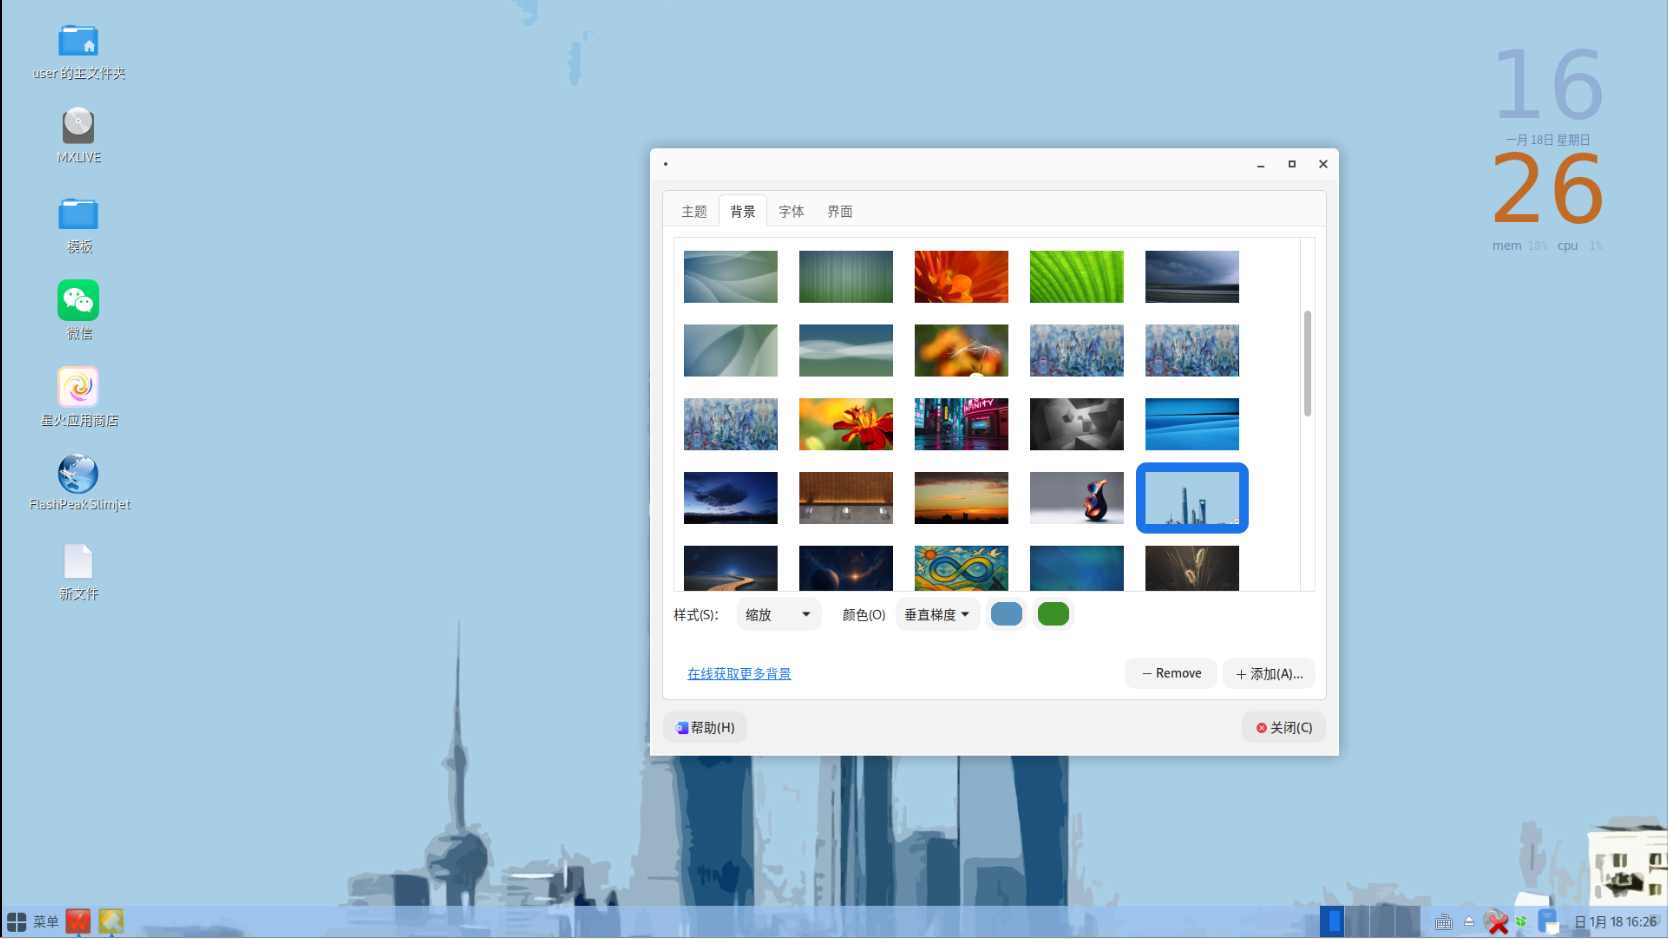Viewport: 1668px width, 939px height.
Task: Click the 帮助(H) help button
Action: 705,728
